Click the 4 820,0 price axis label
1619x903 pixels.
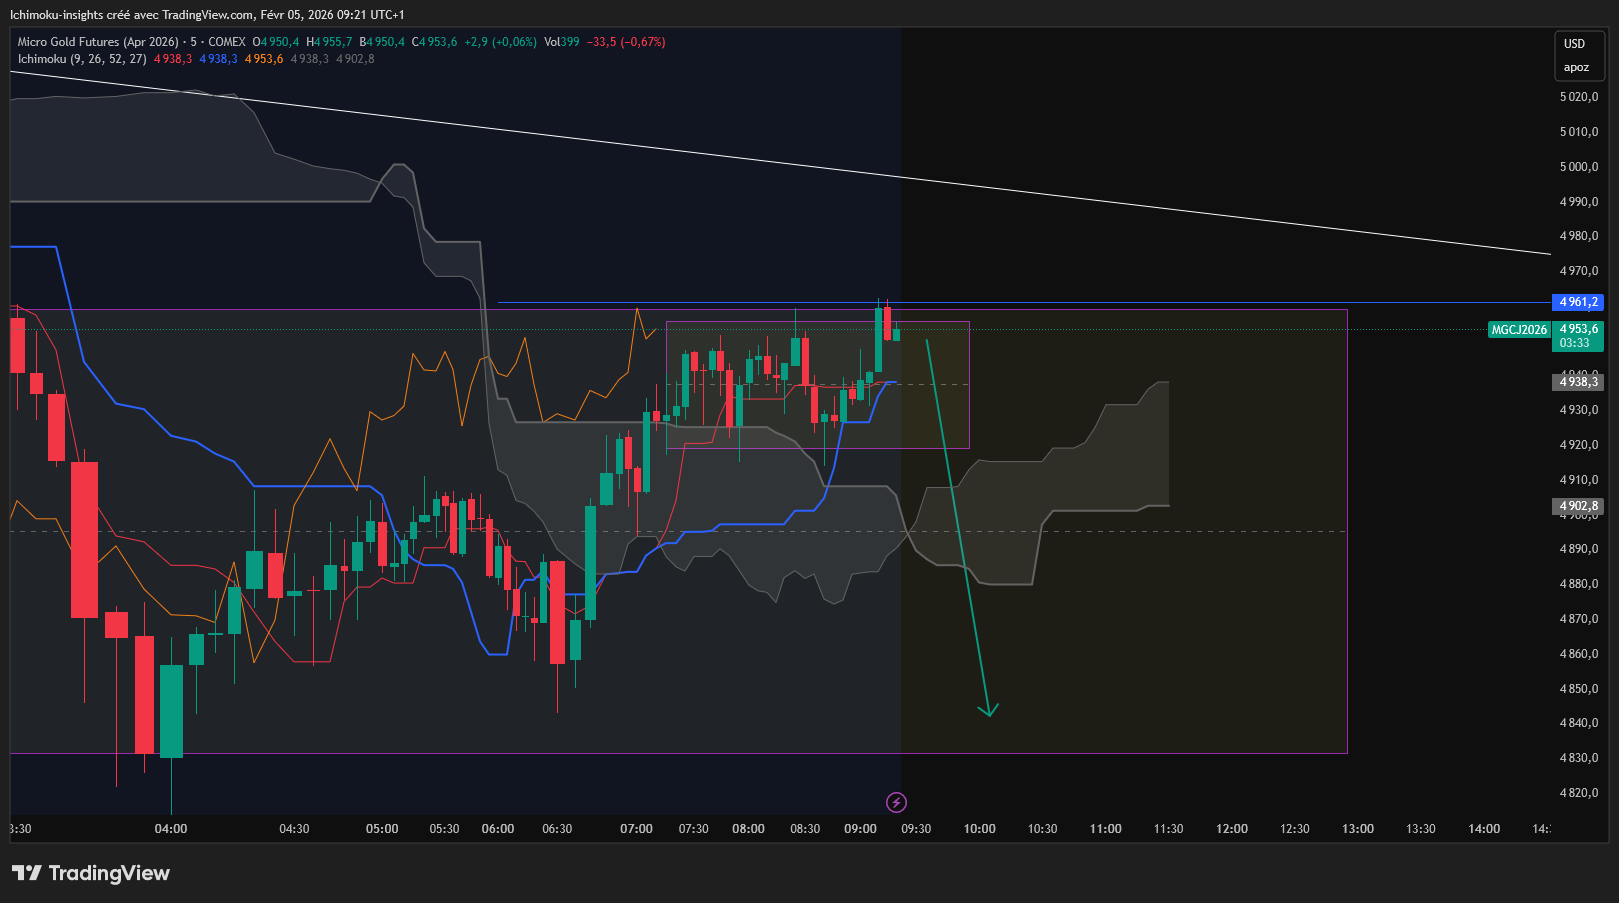(1579, 793)
